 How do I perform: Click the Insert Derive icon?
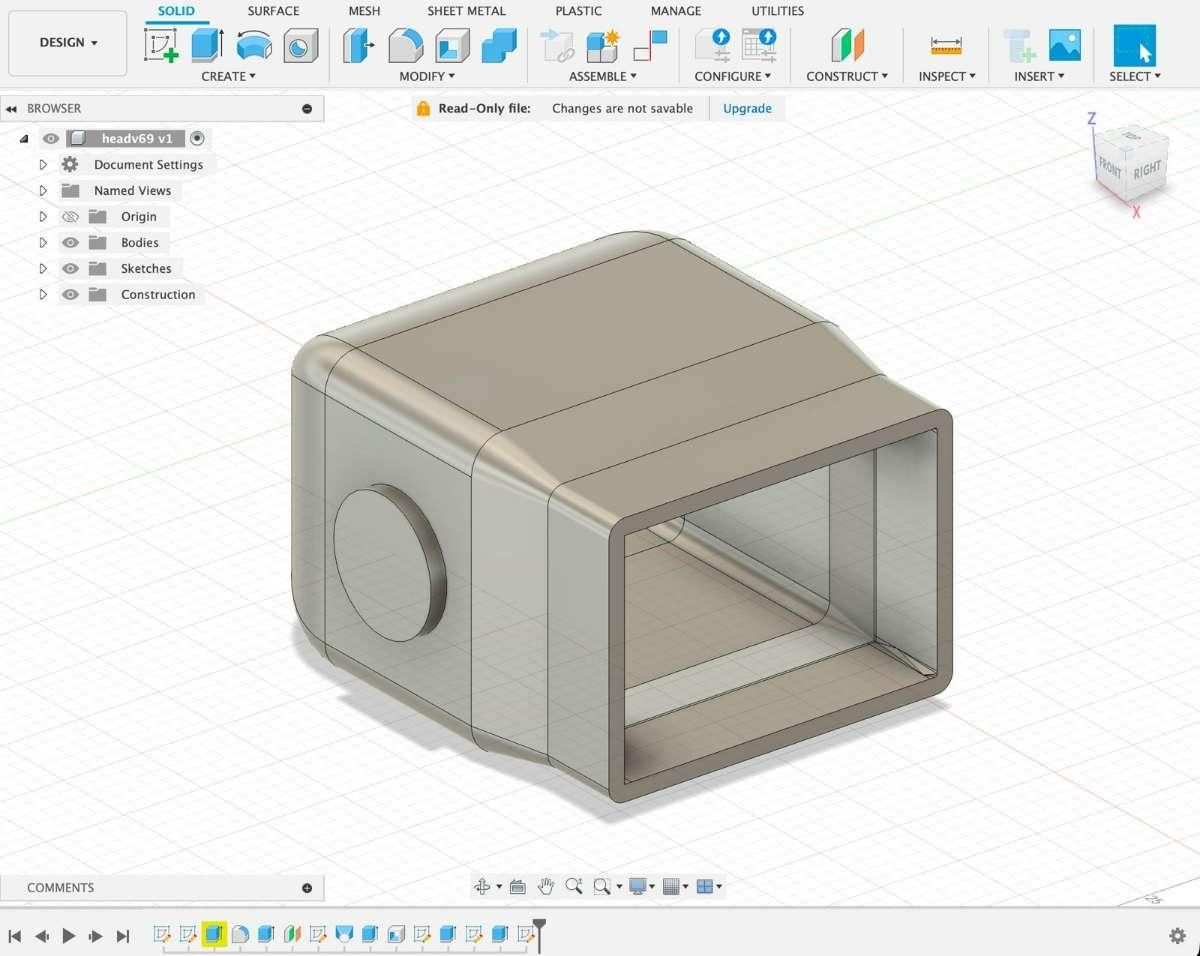1018,45
